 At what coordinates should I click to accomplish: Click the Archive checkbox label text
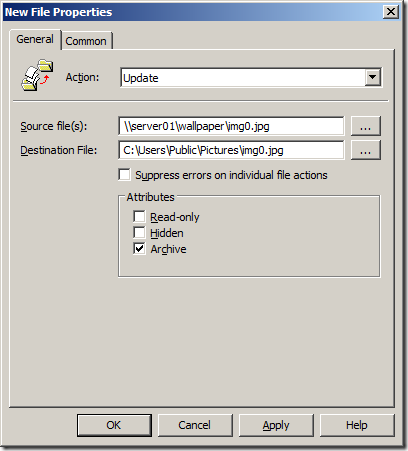point(168,249)
